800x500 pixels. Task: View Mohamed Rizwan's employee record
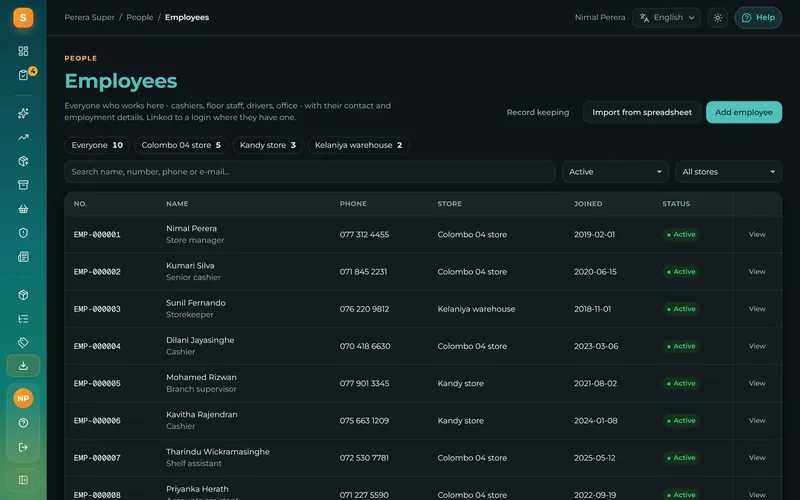757,384
